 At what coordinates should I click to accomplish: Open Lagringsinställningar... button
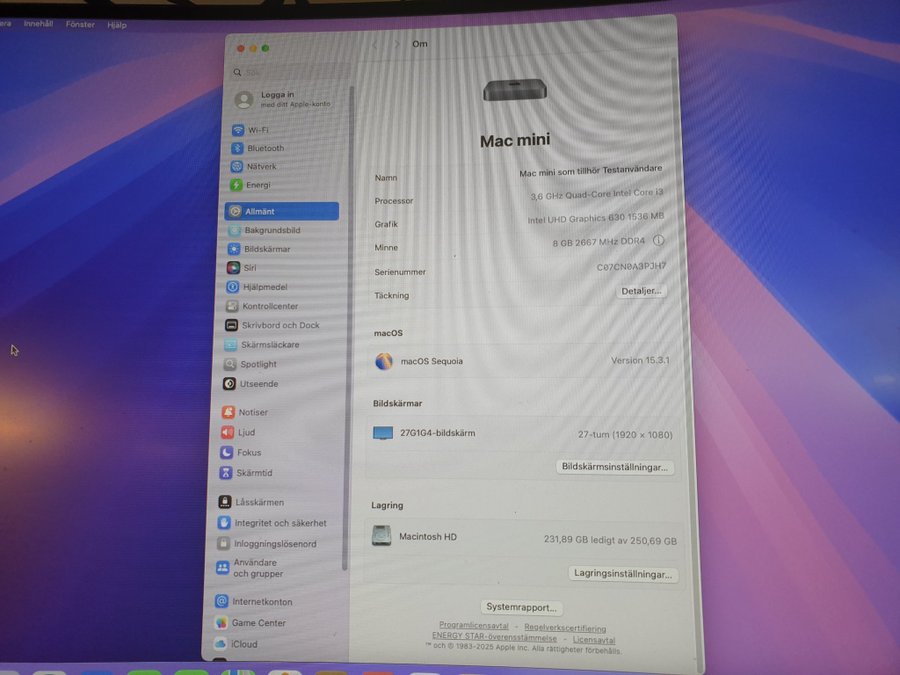tap(623, 573)
